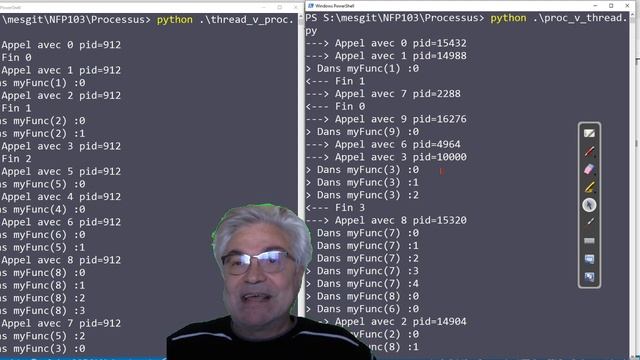This screenshot has width=640, height=360.
Task: Select the pink eraser tool
Action: 589,169
